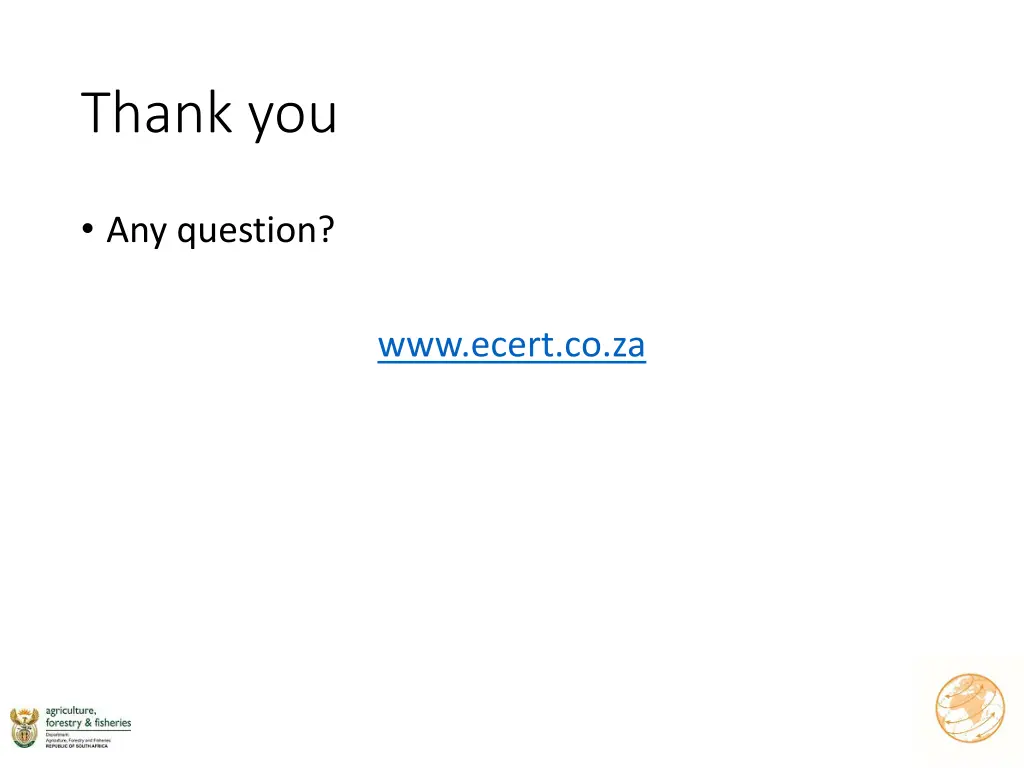Click the small 'Department' label in logo
This screenshot has height=768, width=1024.
56,733
